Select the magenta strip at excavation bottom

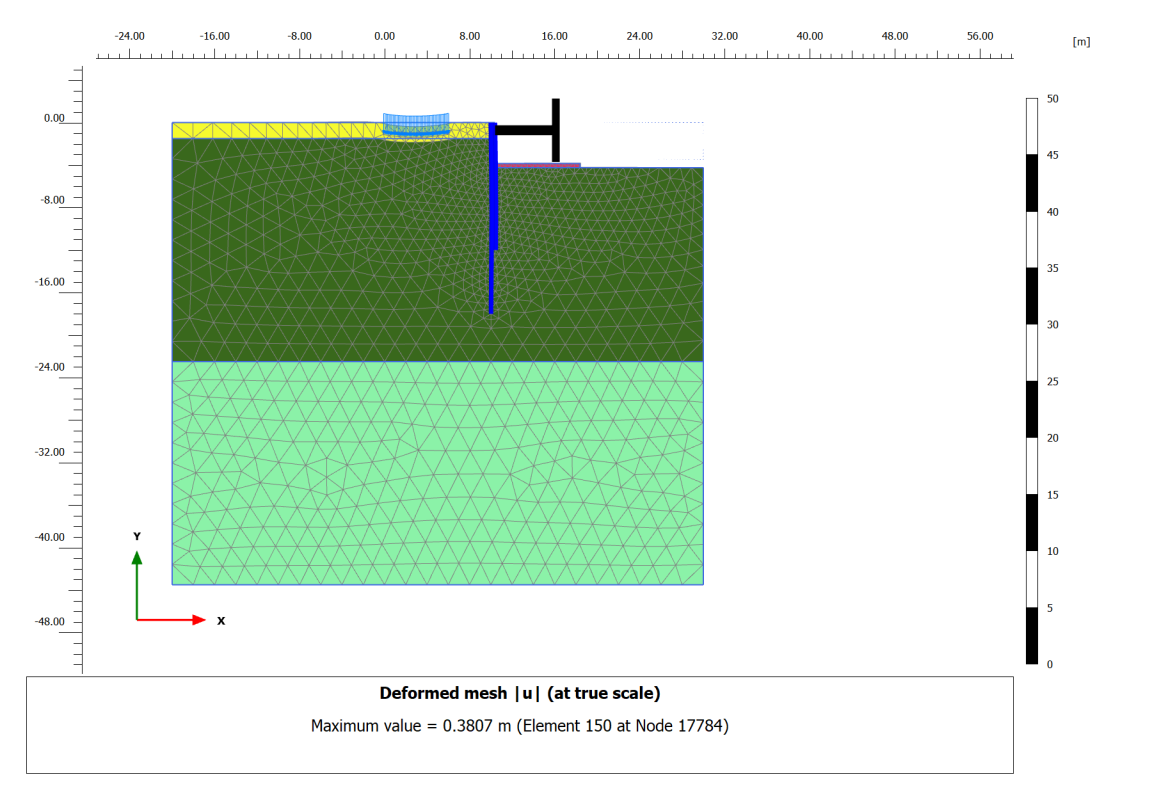(x=538, y=165)
